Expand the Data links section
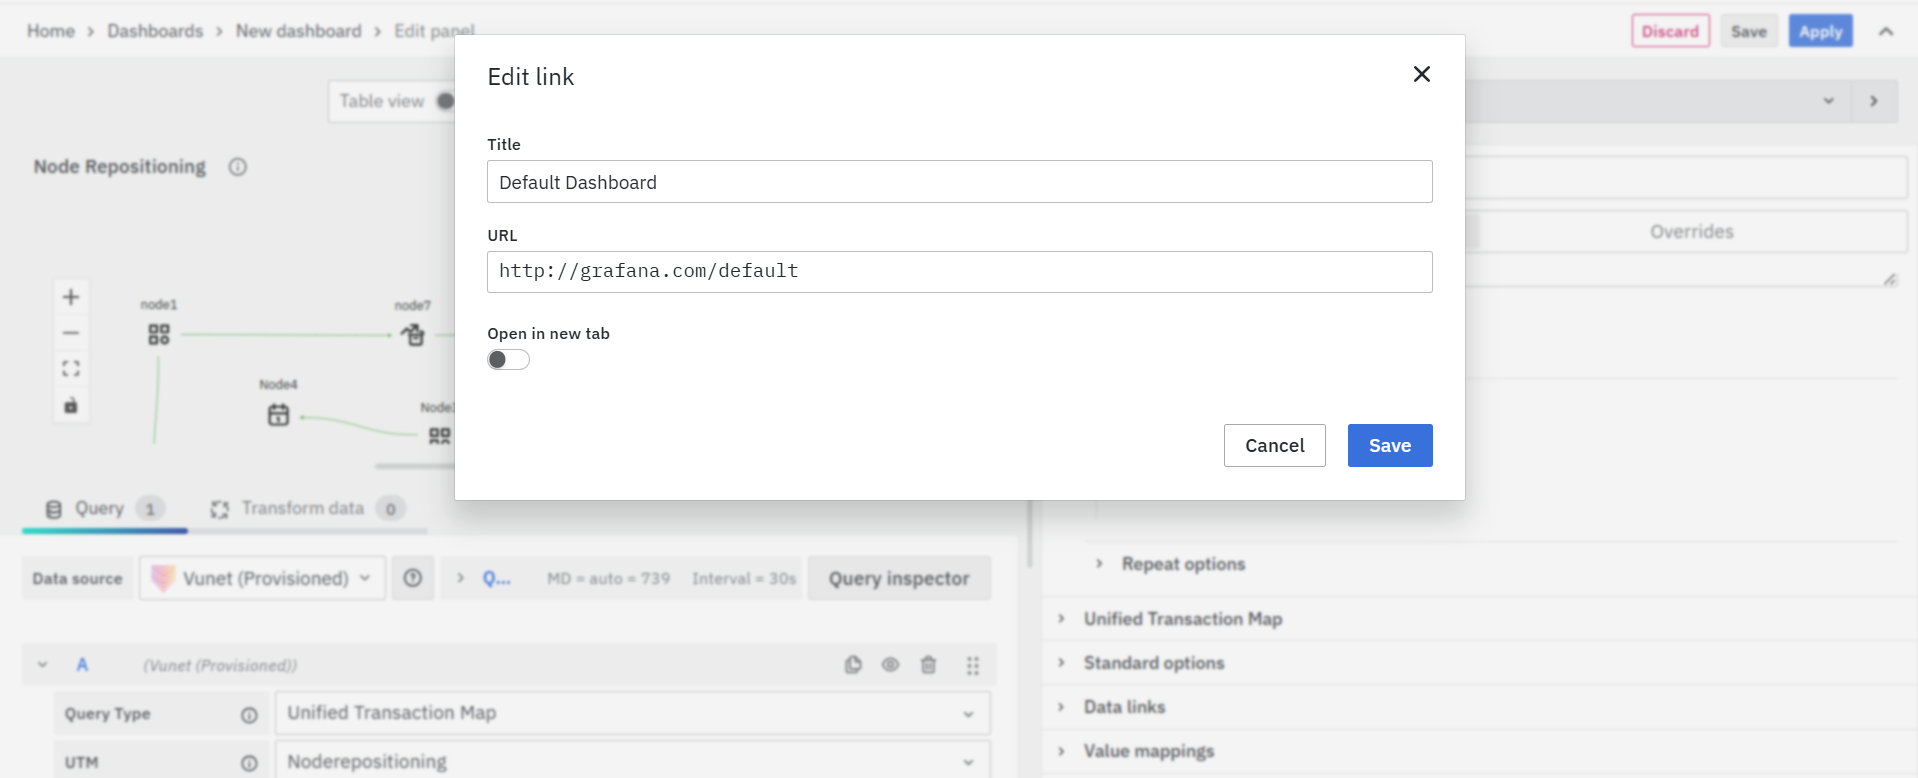The image size is (1918, 778). coord(1124,707)
